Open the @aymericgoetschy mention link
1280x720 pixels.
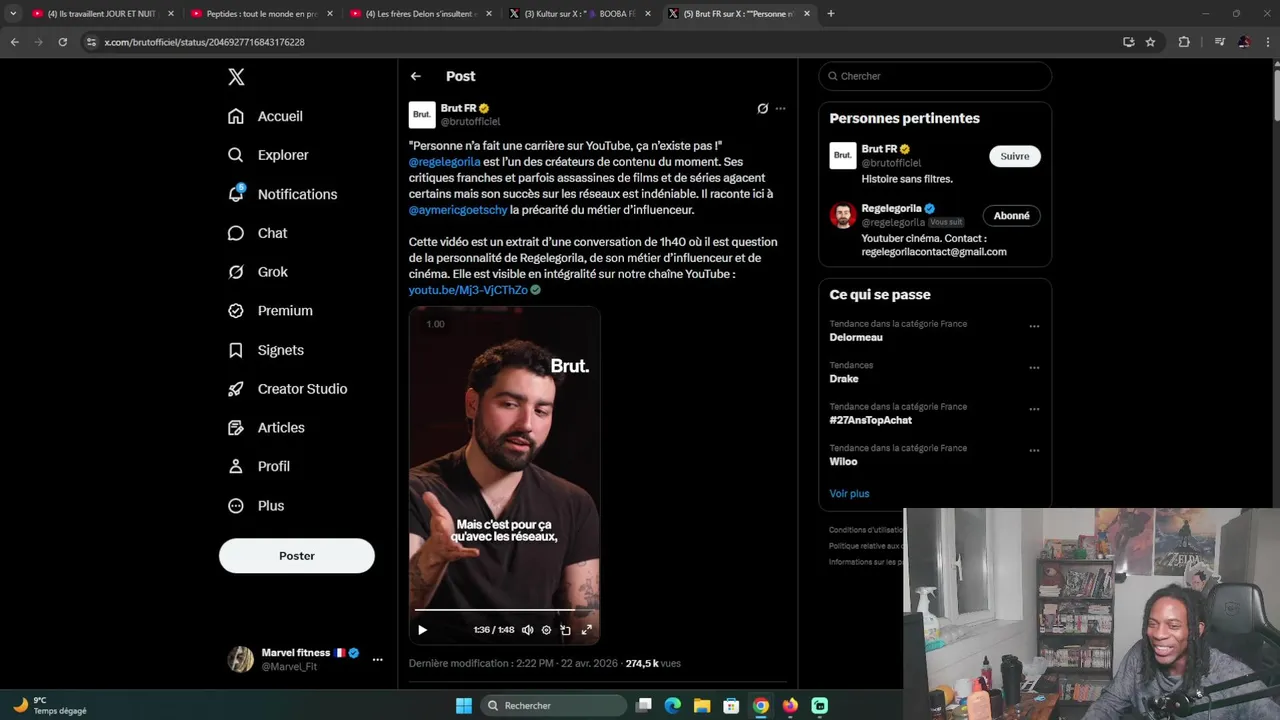[458, 210]
